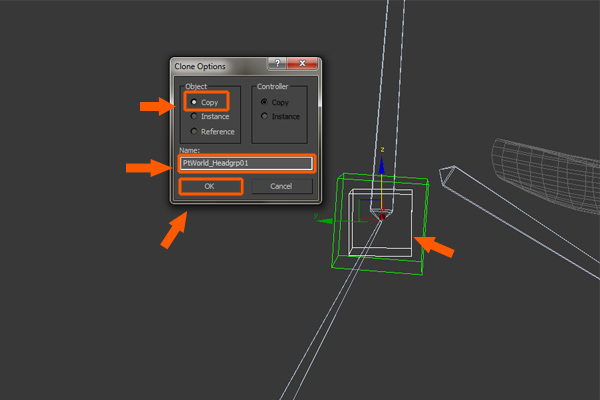Cancel the Clone Options dialog

coord(282,186)
